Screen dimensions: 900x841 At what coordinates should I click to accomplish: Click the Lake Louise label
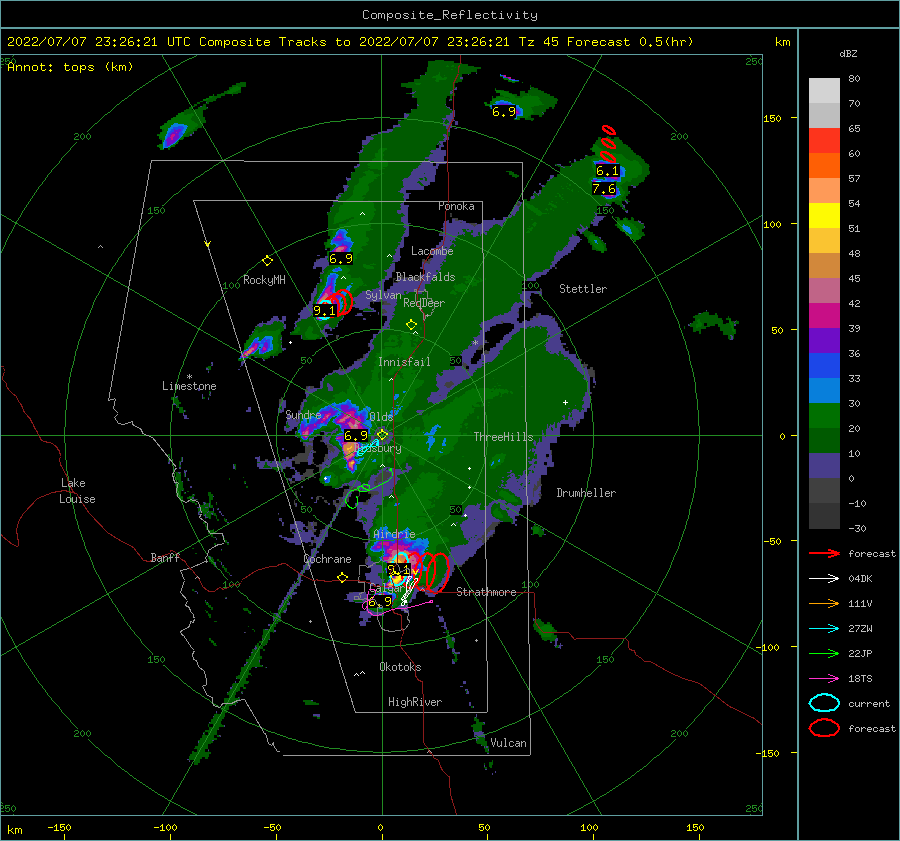(77, 491)
